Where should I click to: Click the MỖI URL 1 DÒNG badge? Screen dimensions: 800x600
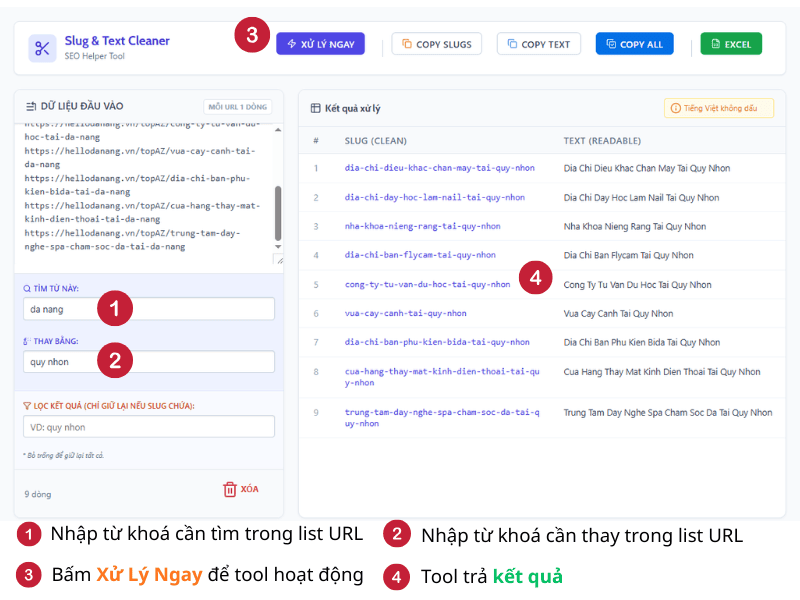pyautogui.click(x=237, y=107)
